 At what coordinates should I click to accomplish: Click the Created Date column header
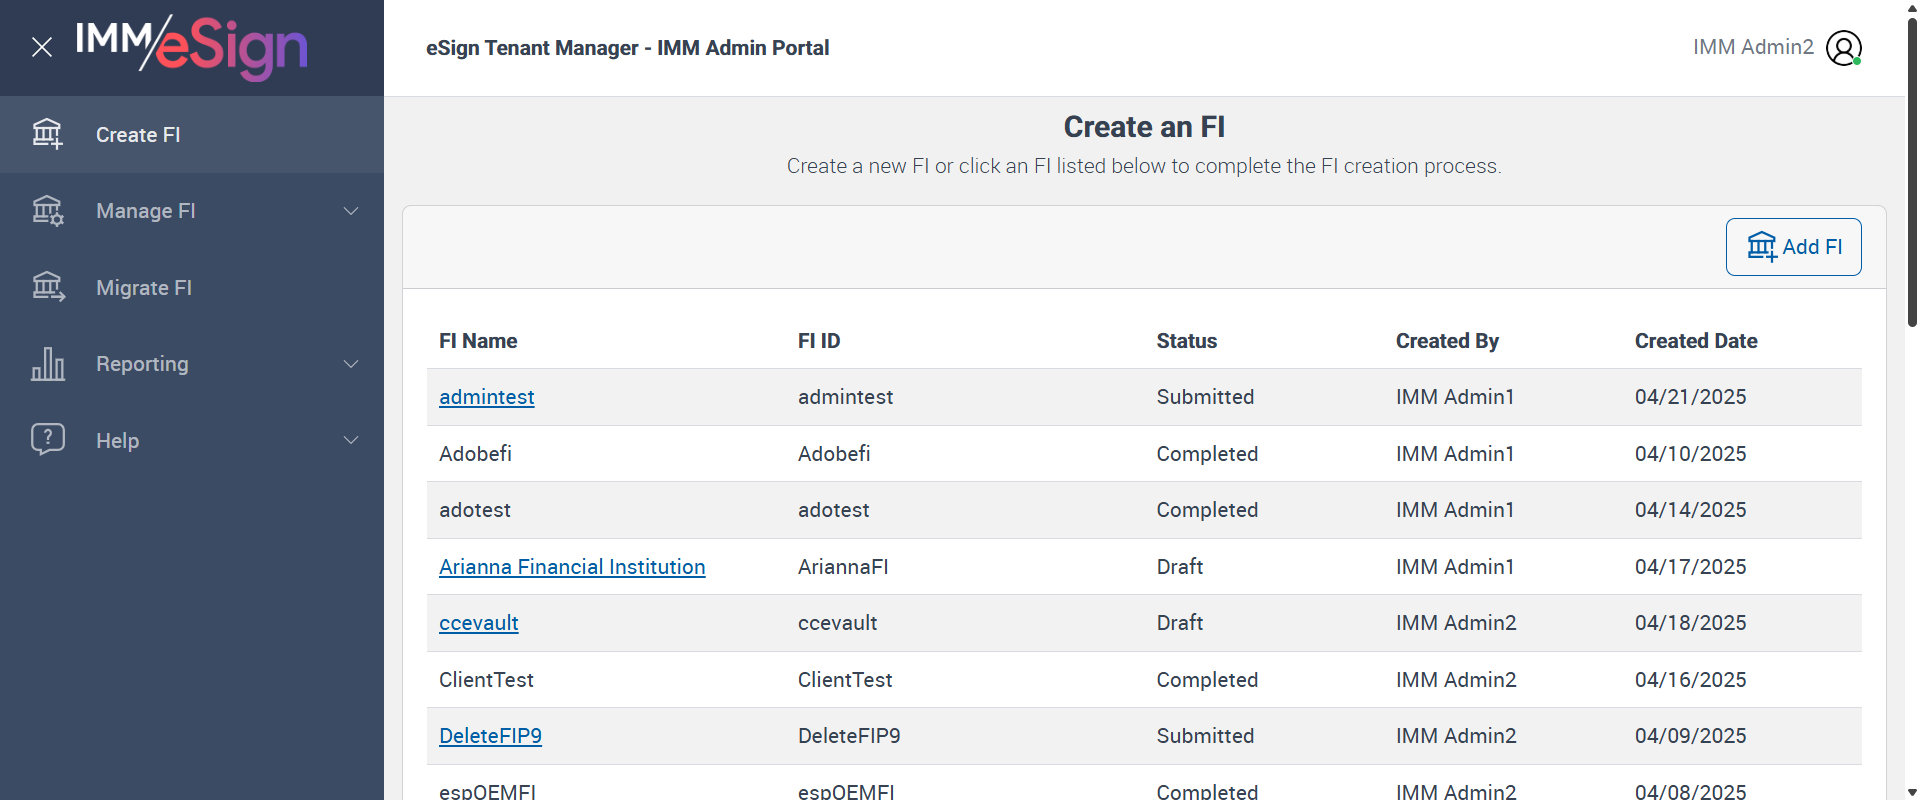(1696, 341)
